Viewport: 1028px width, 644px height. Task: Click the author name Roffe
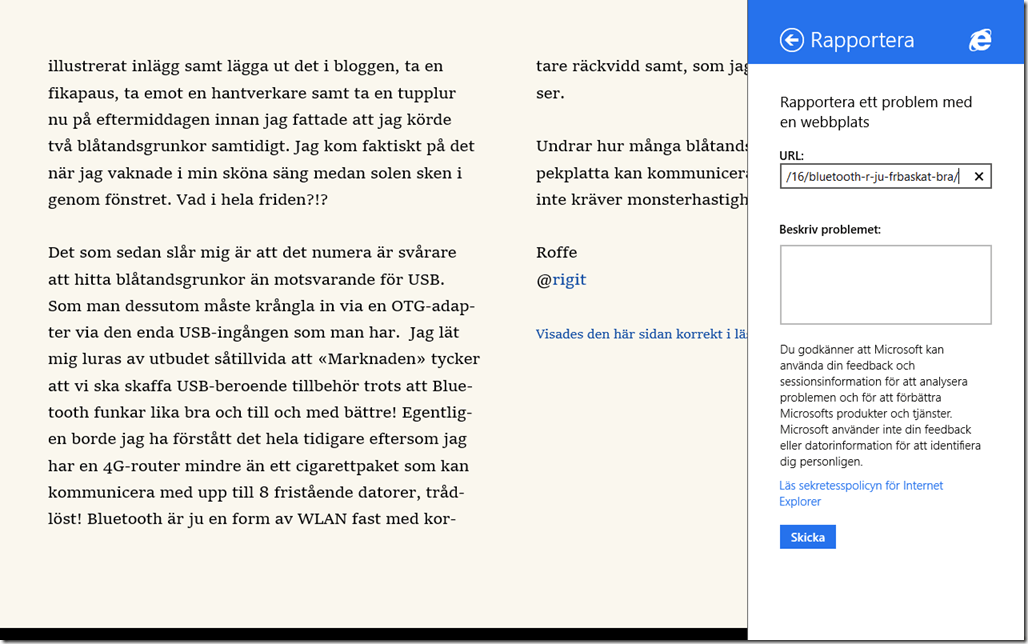[557, 252]
